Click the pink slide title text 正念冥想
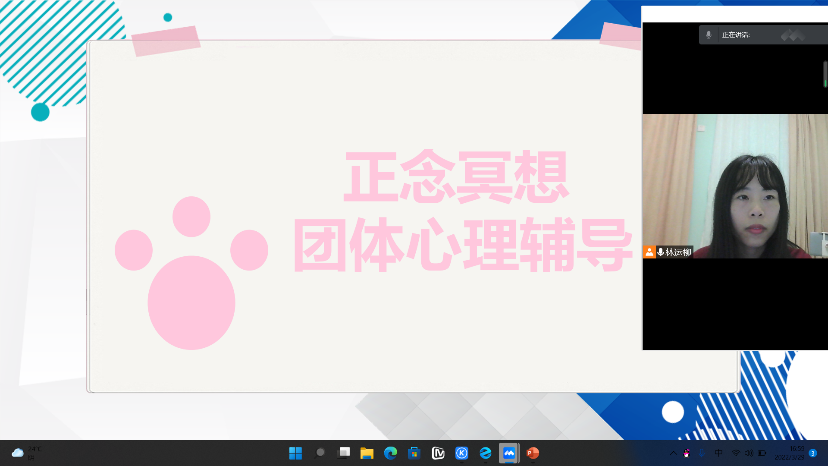Screen dimensions: 828x466 (456, 177)
